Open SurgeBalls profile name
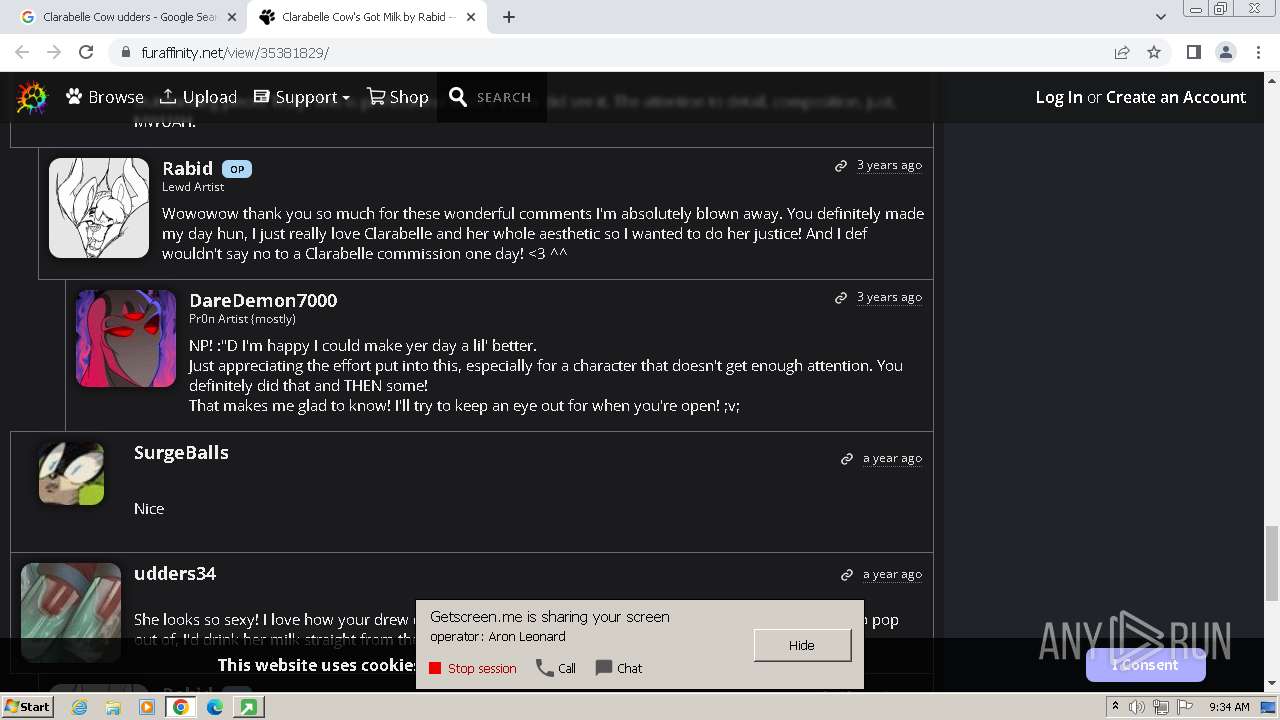The height and width of the screenshot is (720, 1280). pos(181,452)
